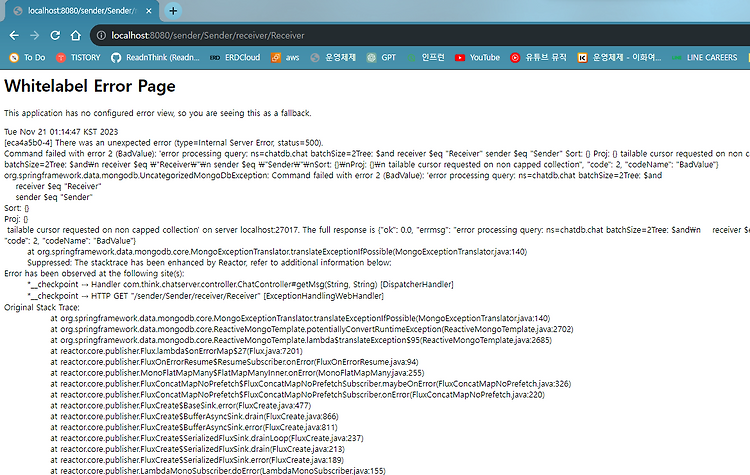
Task: Click the FluxCreate.java:237 drainLoop stack line
Action: point(207,438)
